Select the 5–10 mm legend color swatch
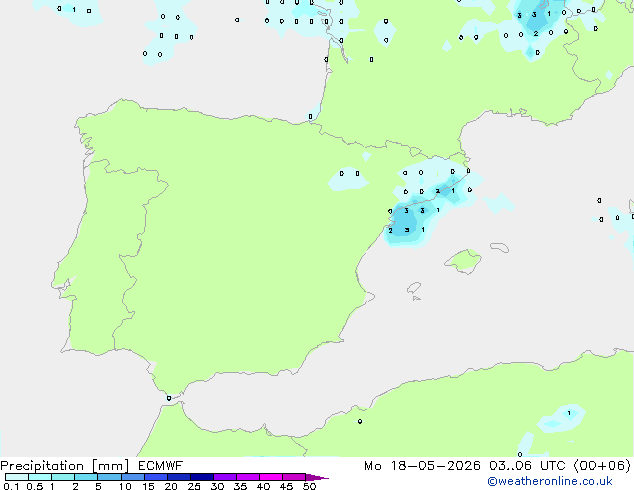The height and width of the screenshot is (490, 634). point(109,477)
